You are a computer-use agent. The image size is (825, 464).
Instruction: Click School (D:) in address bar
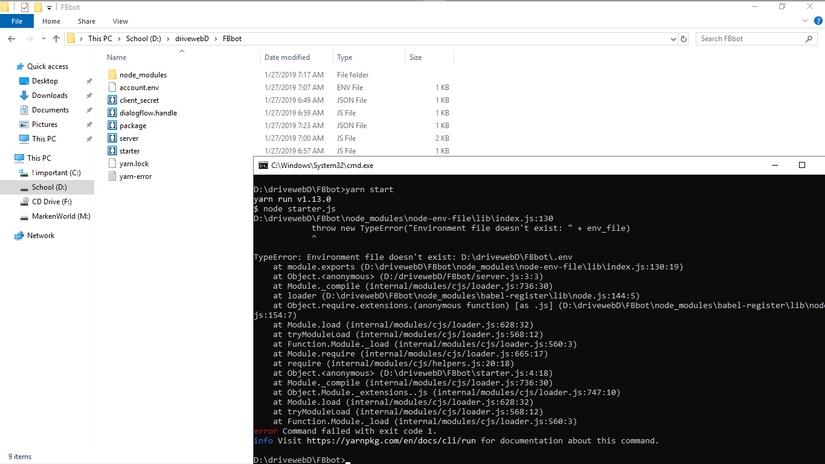tap(143, 39)
